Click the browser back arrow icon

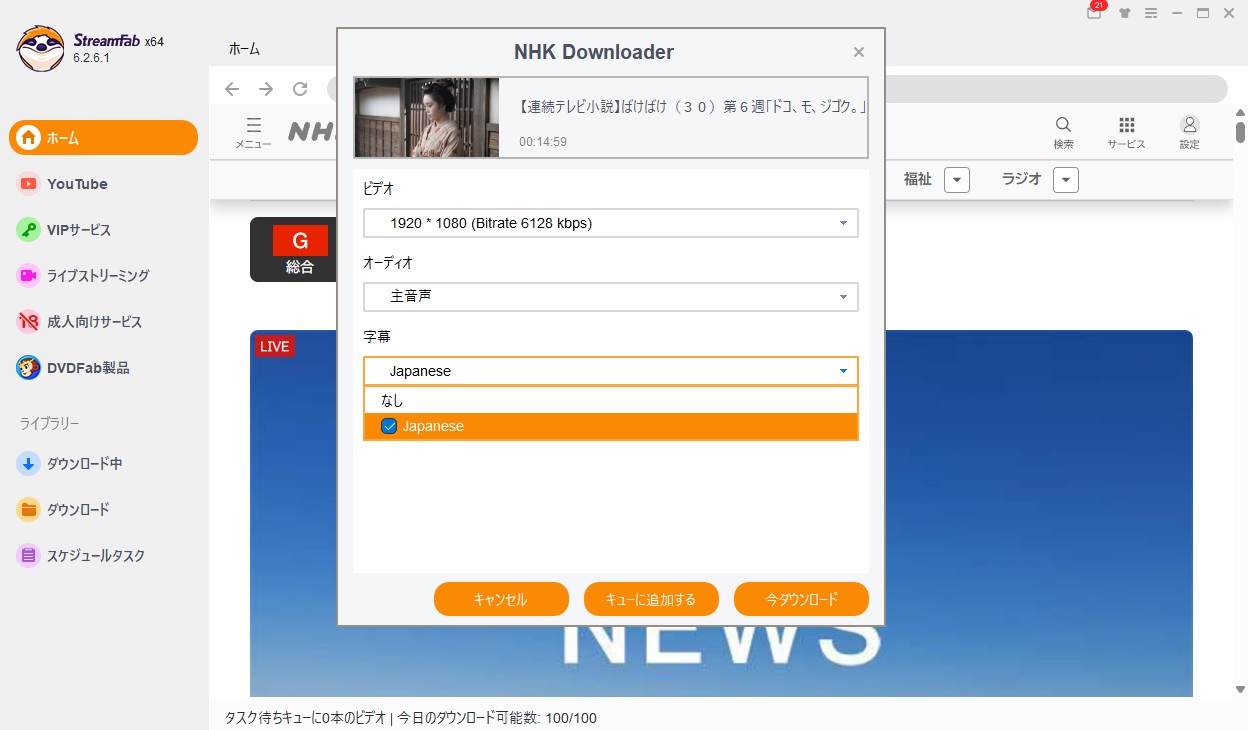232,89
